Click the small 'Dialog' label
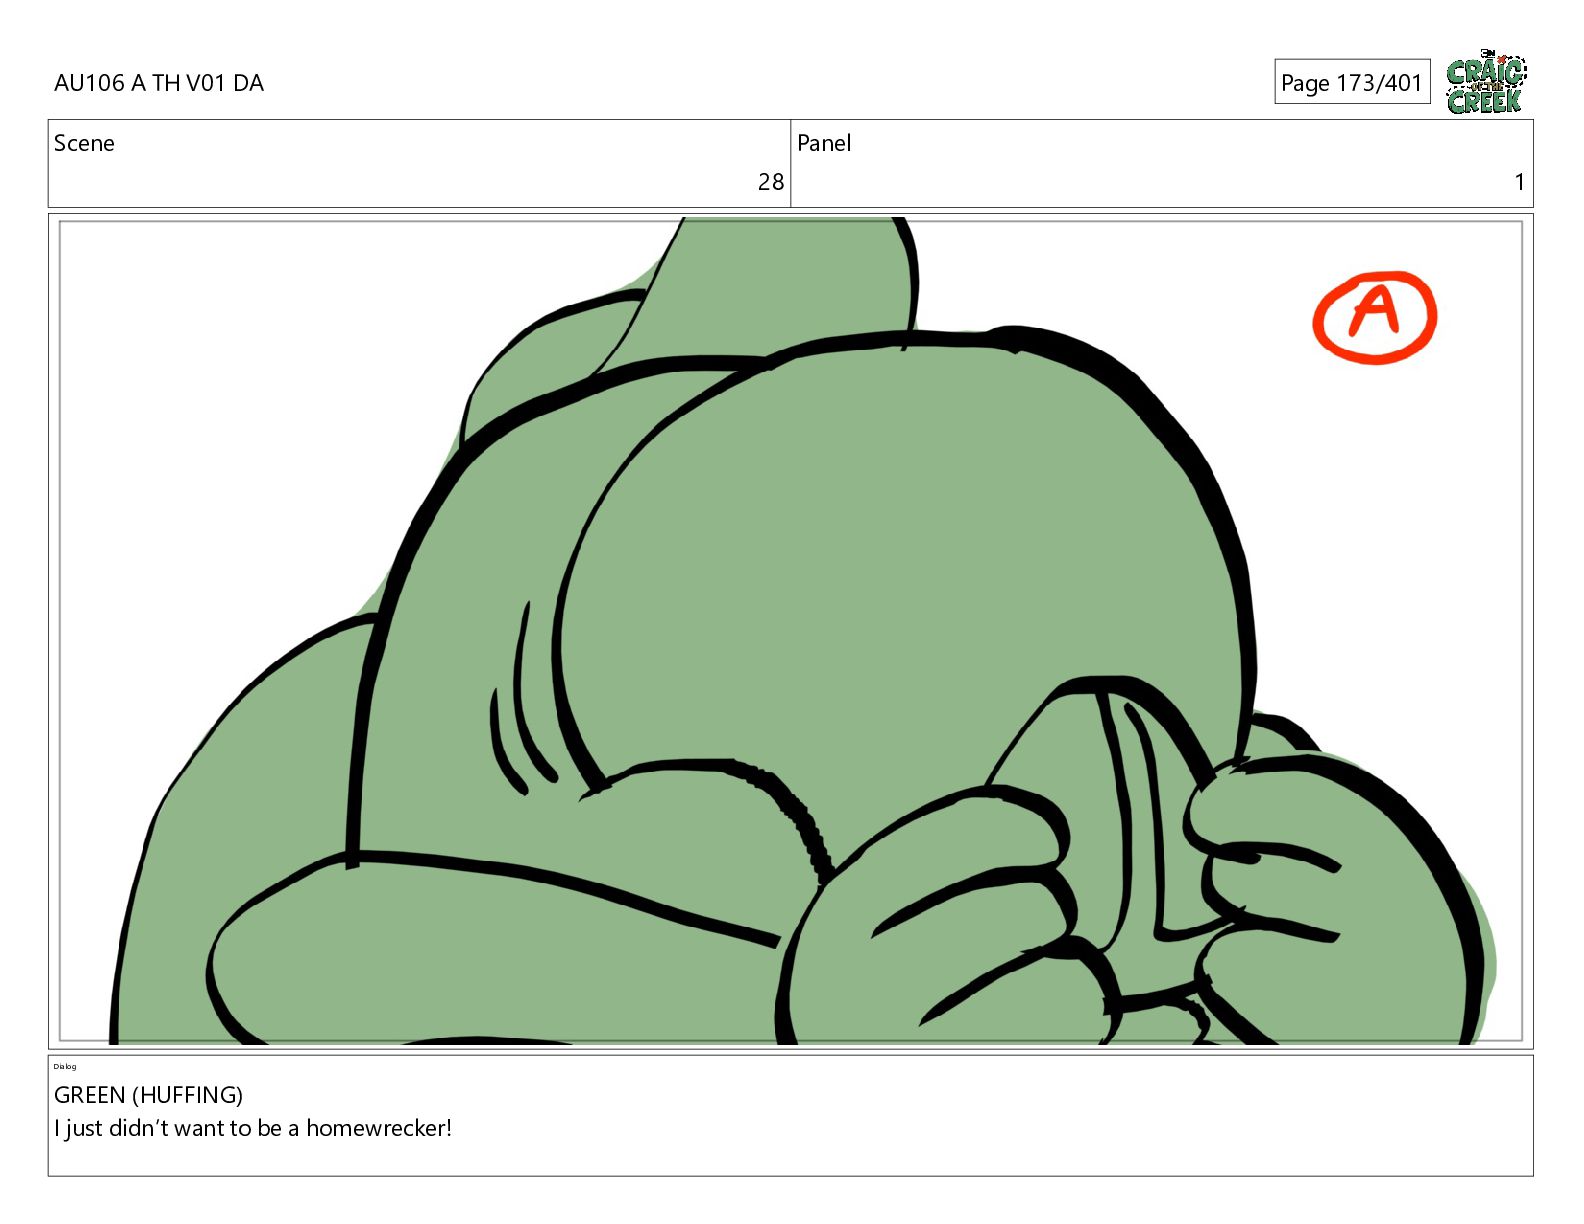The height and width of the screenshot is (1224, 1584). (x=65, y=1066)
